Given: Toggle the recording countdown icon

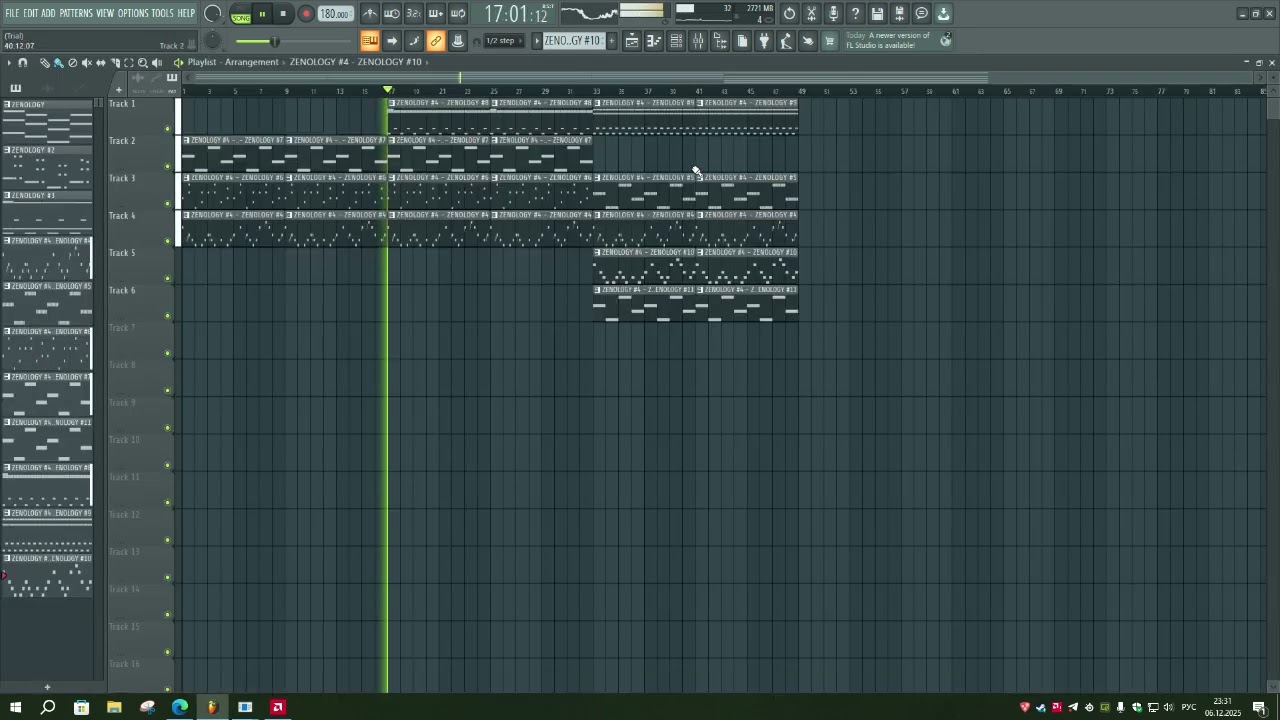Looking at the screenshot, I should (x=414, y=14).
